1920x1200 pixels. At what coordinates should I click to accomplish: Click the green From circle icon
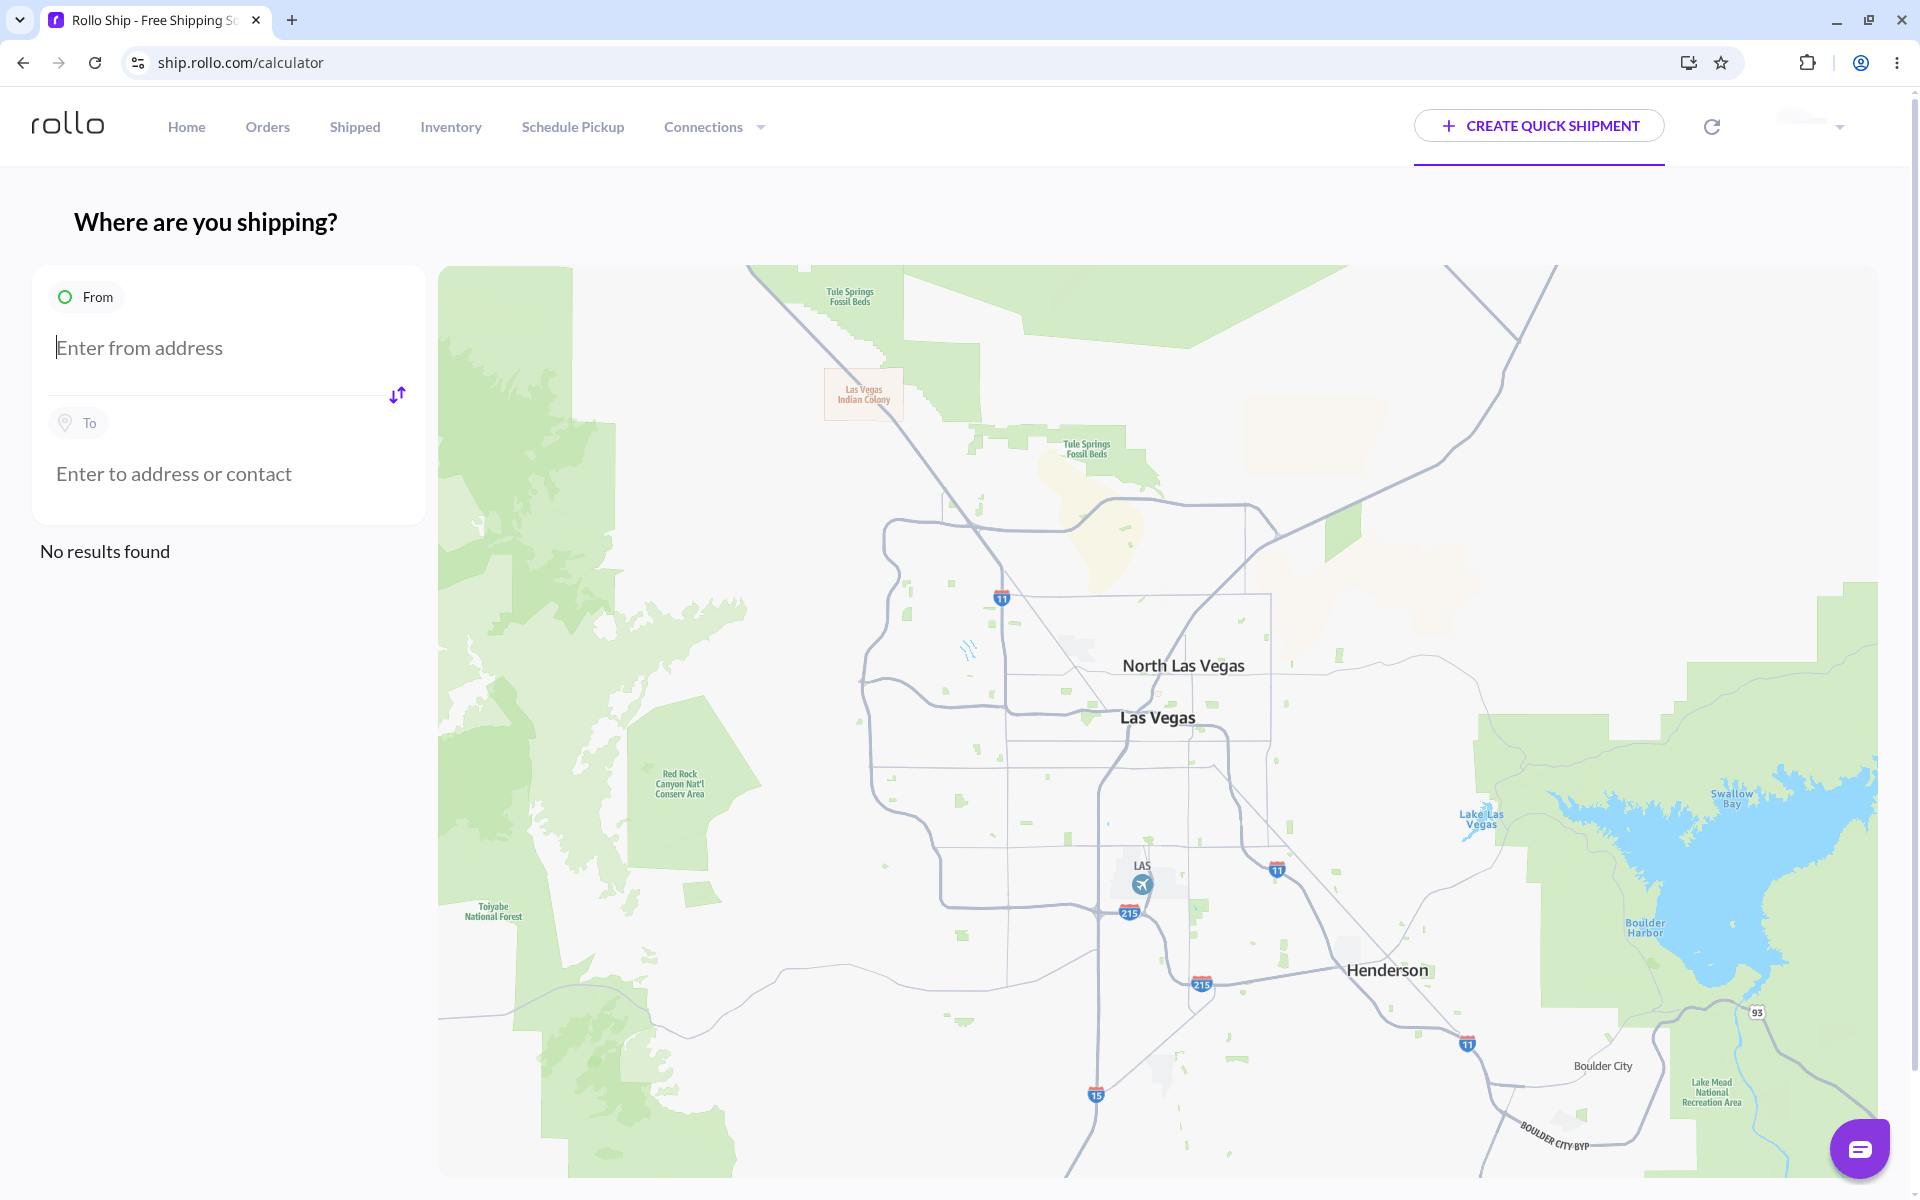tap(65, 297)
